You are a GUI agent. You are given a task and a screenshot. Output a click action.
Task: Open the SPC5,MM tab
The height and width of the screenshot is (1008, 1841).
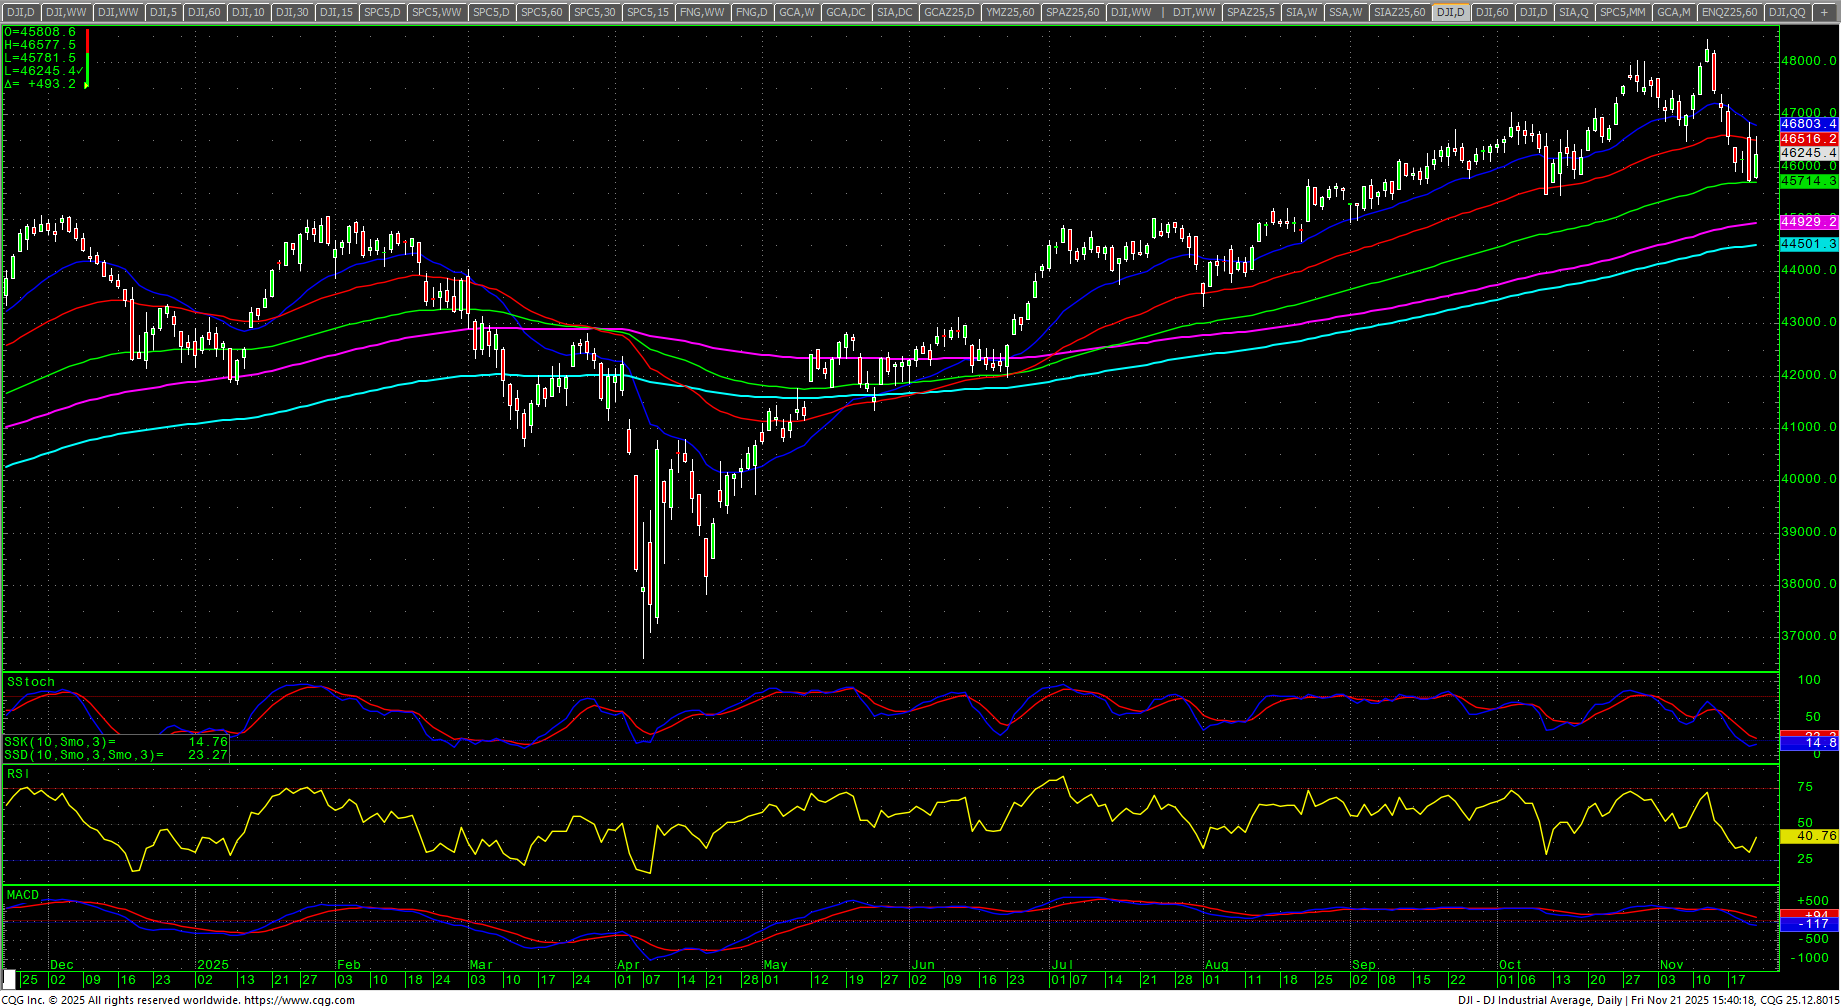click(1622, 12)
